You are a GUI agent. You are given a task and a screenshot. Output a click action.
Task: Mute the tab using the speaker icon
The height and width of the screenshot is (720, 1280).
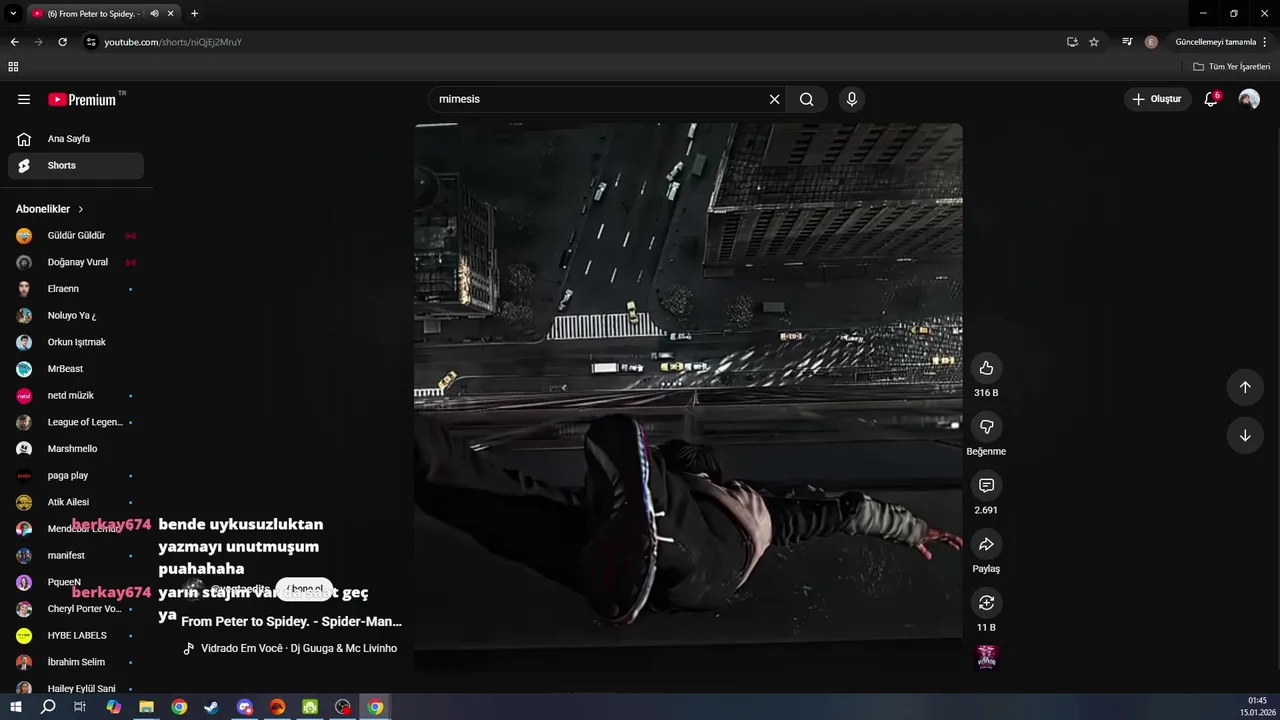(x=154, y=14)
